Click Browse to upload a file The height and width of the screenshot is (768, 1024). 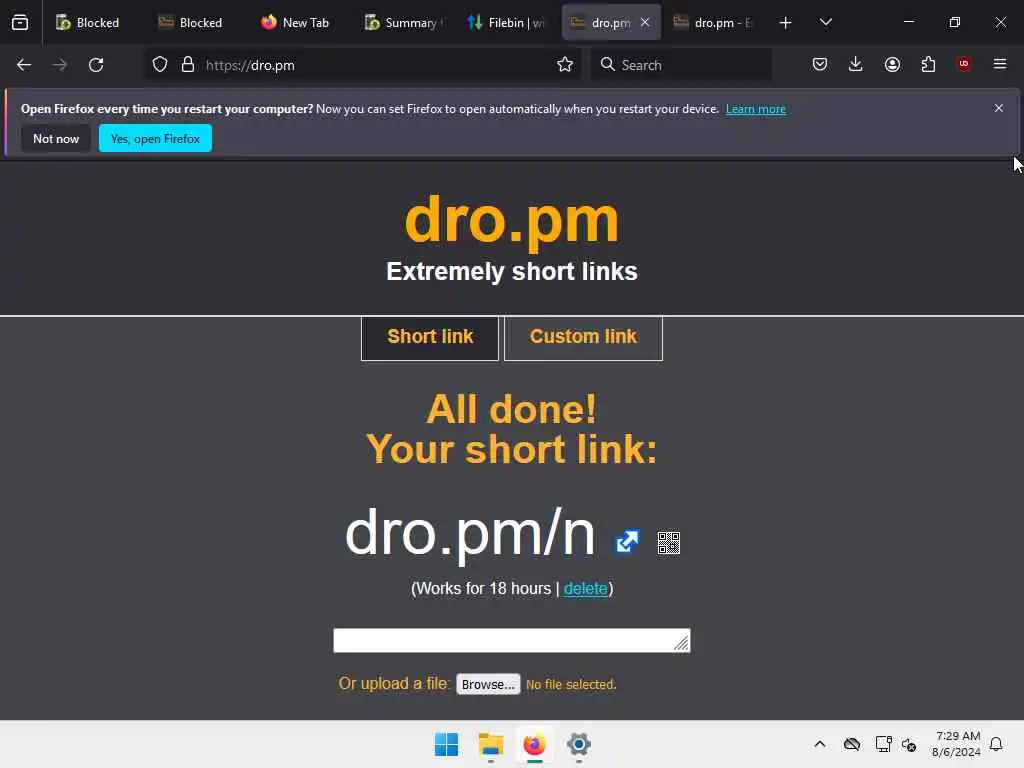click(x=488, y=684)
